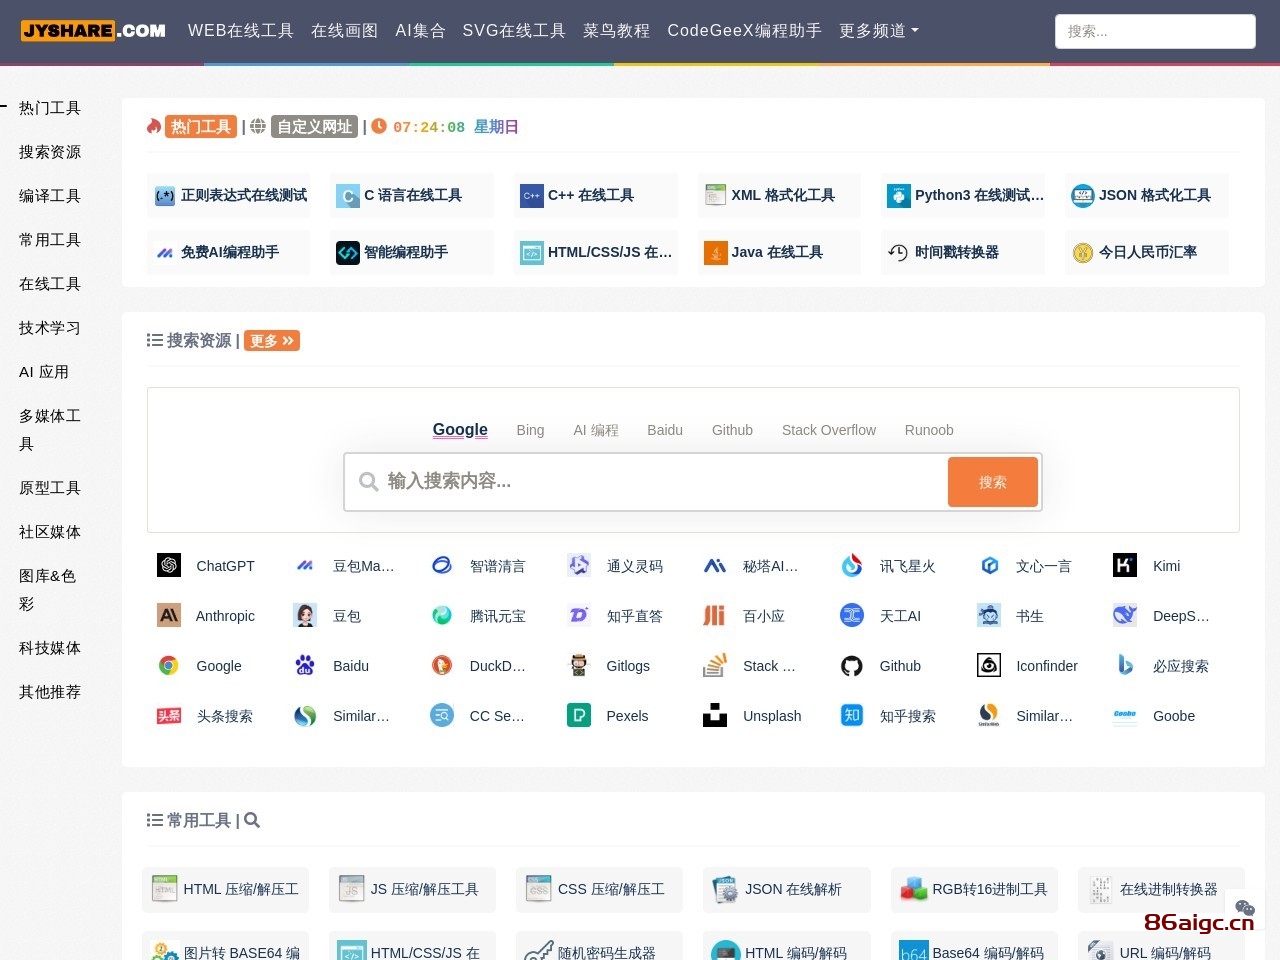Click the 天工AI icon

(x=852, y=616)
